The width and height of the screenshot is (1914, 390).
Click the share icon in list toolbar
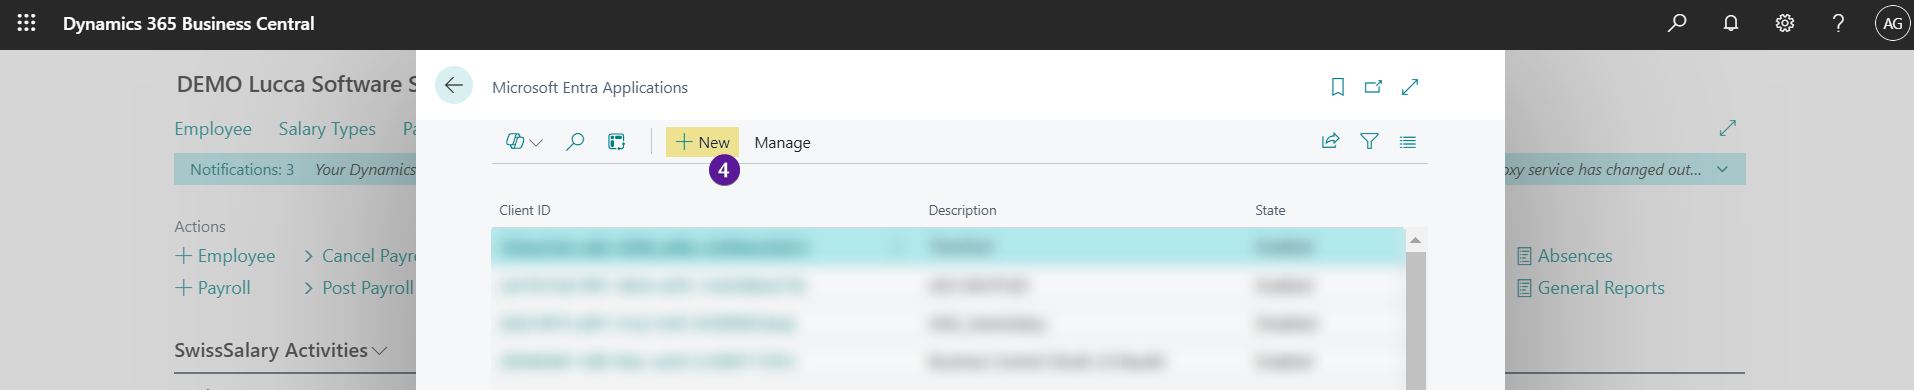pos(1331,142)
